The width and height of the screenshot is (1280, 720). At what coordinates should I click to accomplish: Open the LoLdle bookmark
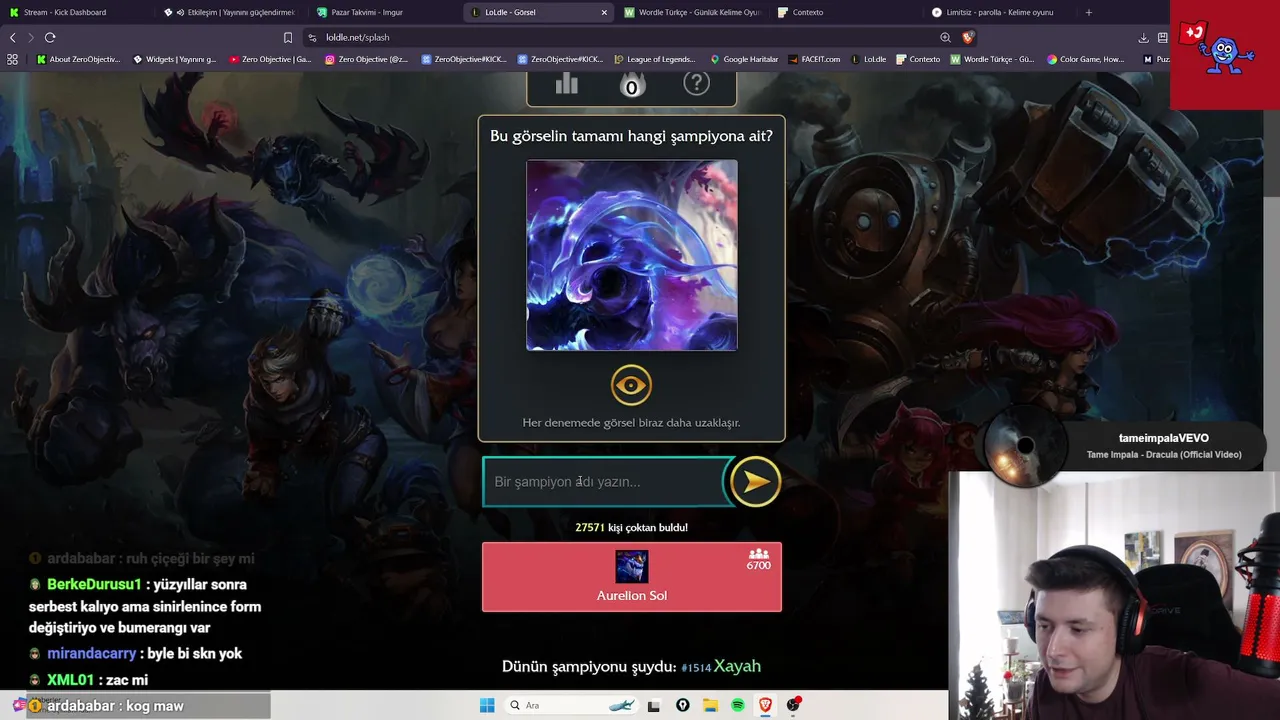click(869, 59)
